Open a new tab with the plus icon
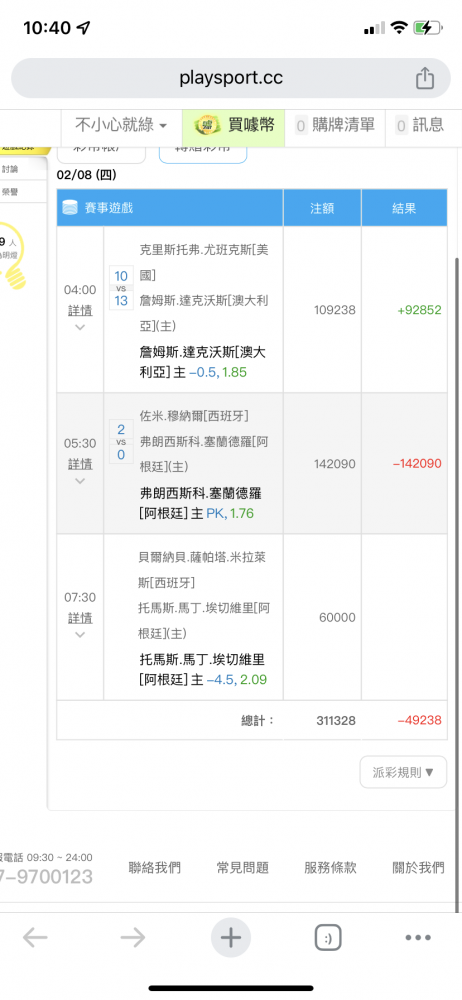This screenshot has height=1000, width=462. pos(230,938)
